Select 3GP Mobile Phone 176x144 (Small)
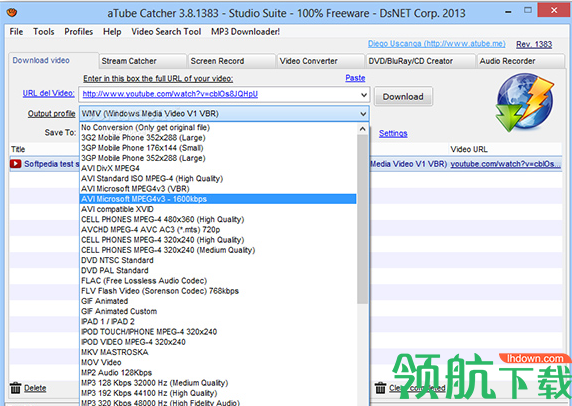Image resolution: width=572 pixels, height=406 pixels. click(218, 148)
